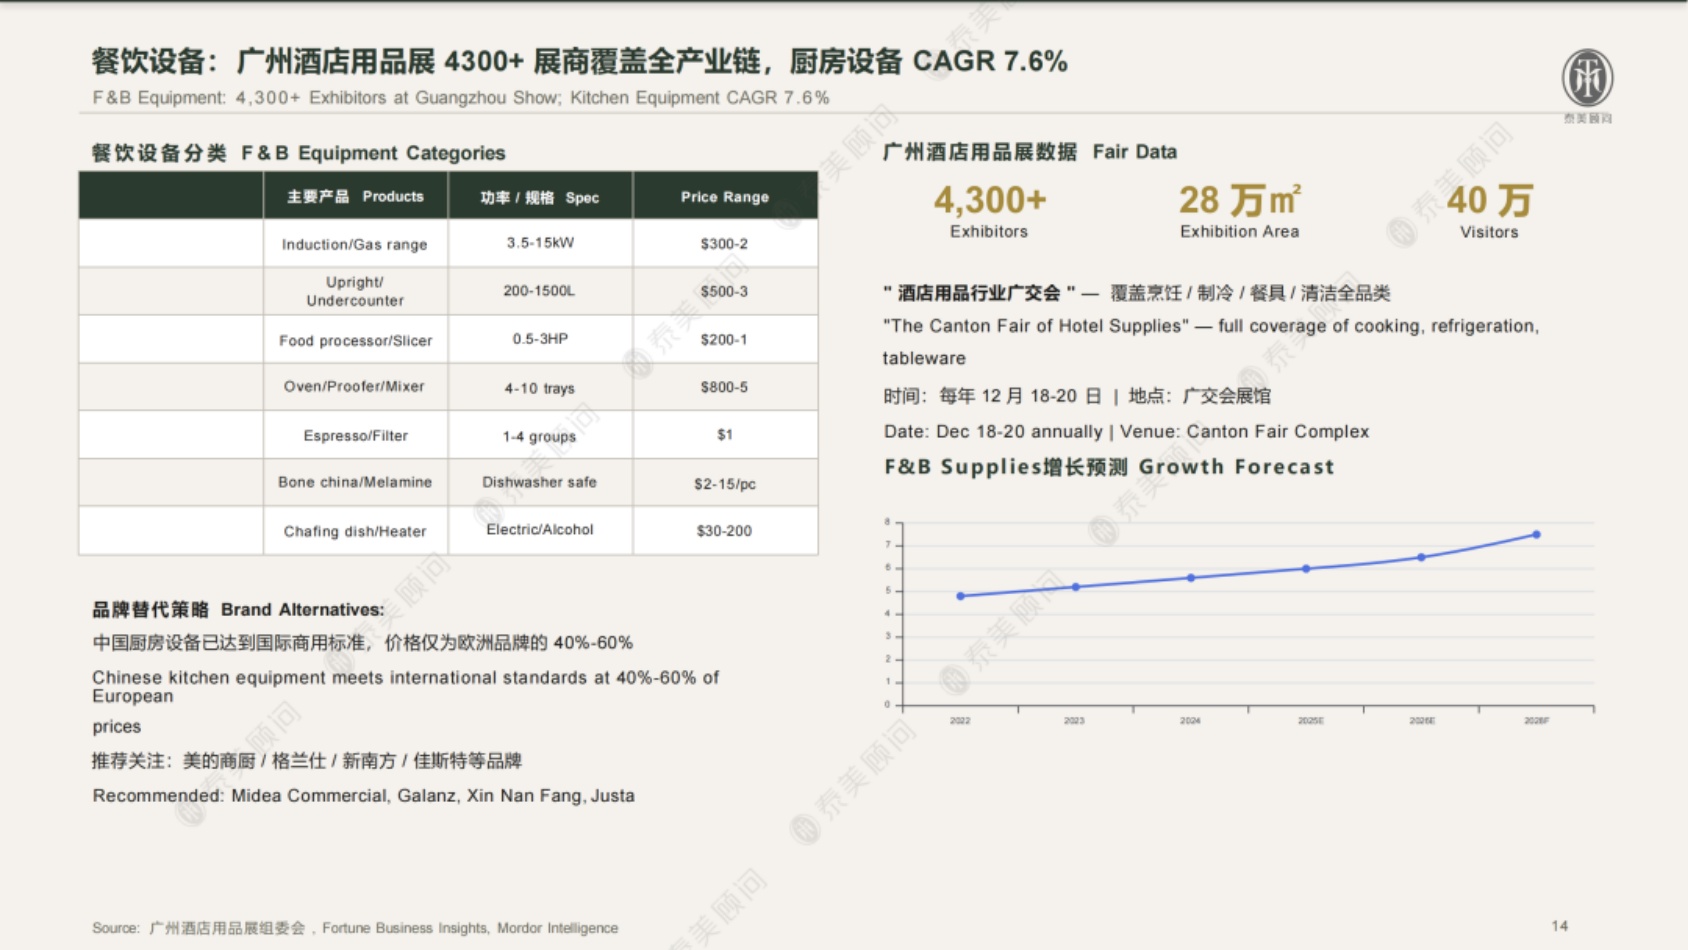Select the '1-4 groups' spec cell
This screenshot has height=950, width=1688.
[x=540, y=435]
